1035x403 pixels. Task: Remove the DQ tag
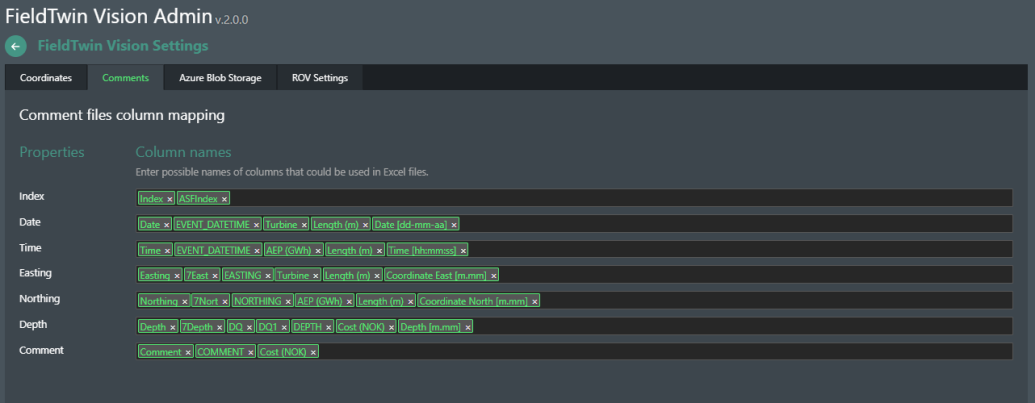pos(250,327)
